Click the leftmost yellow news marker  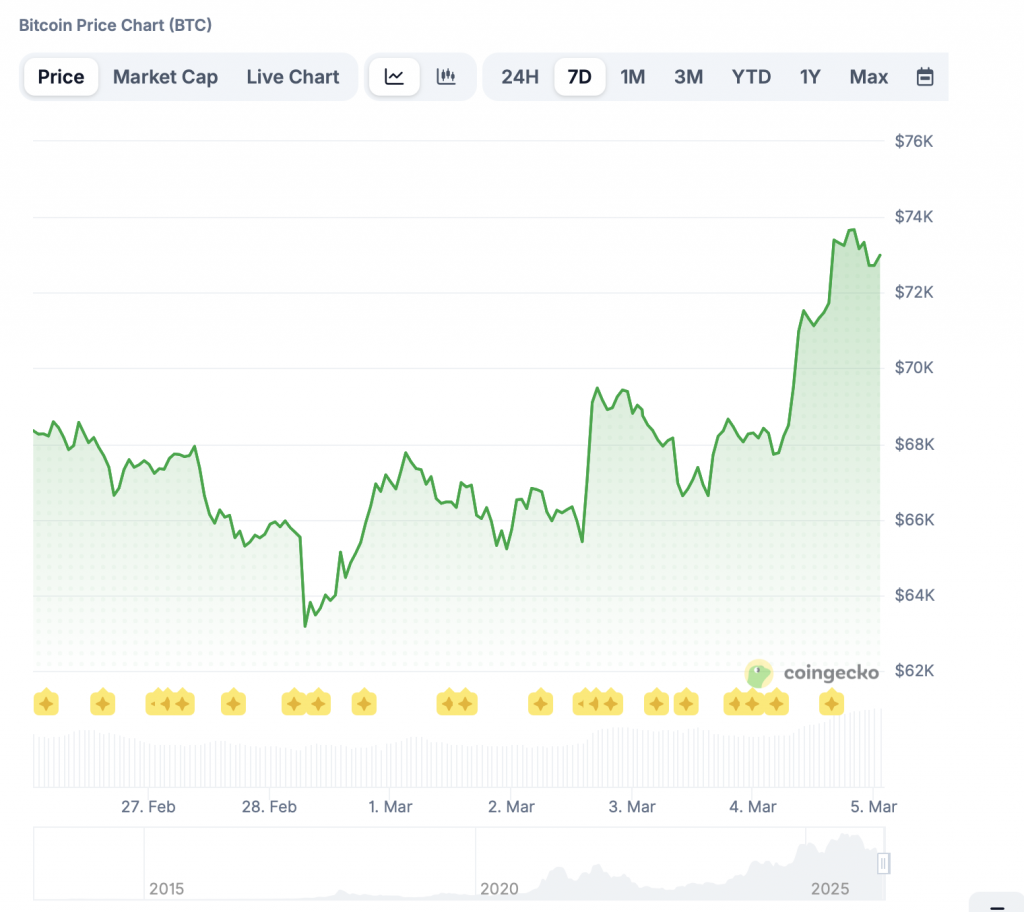pos(45,703)
